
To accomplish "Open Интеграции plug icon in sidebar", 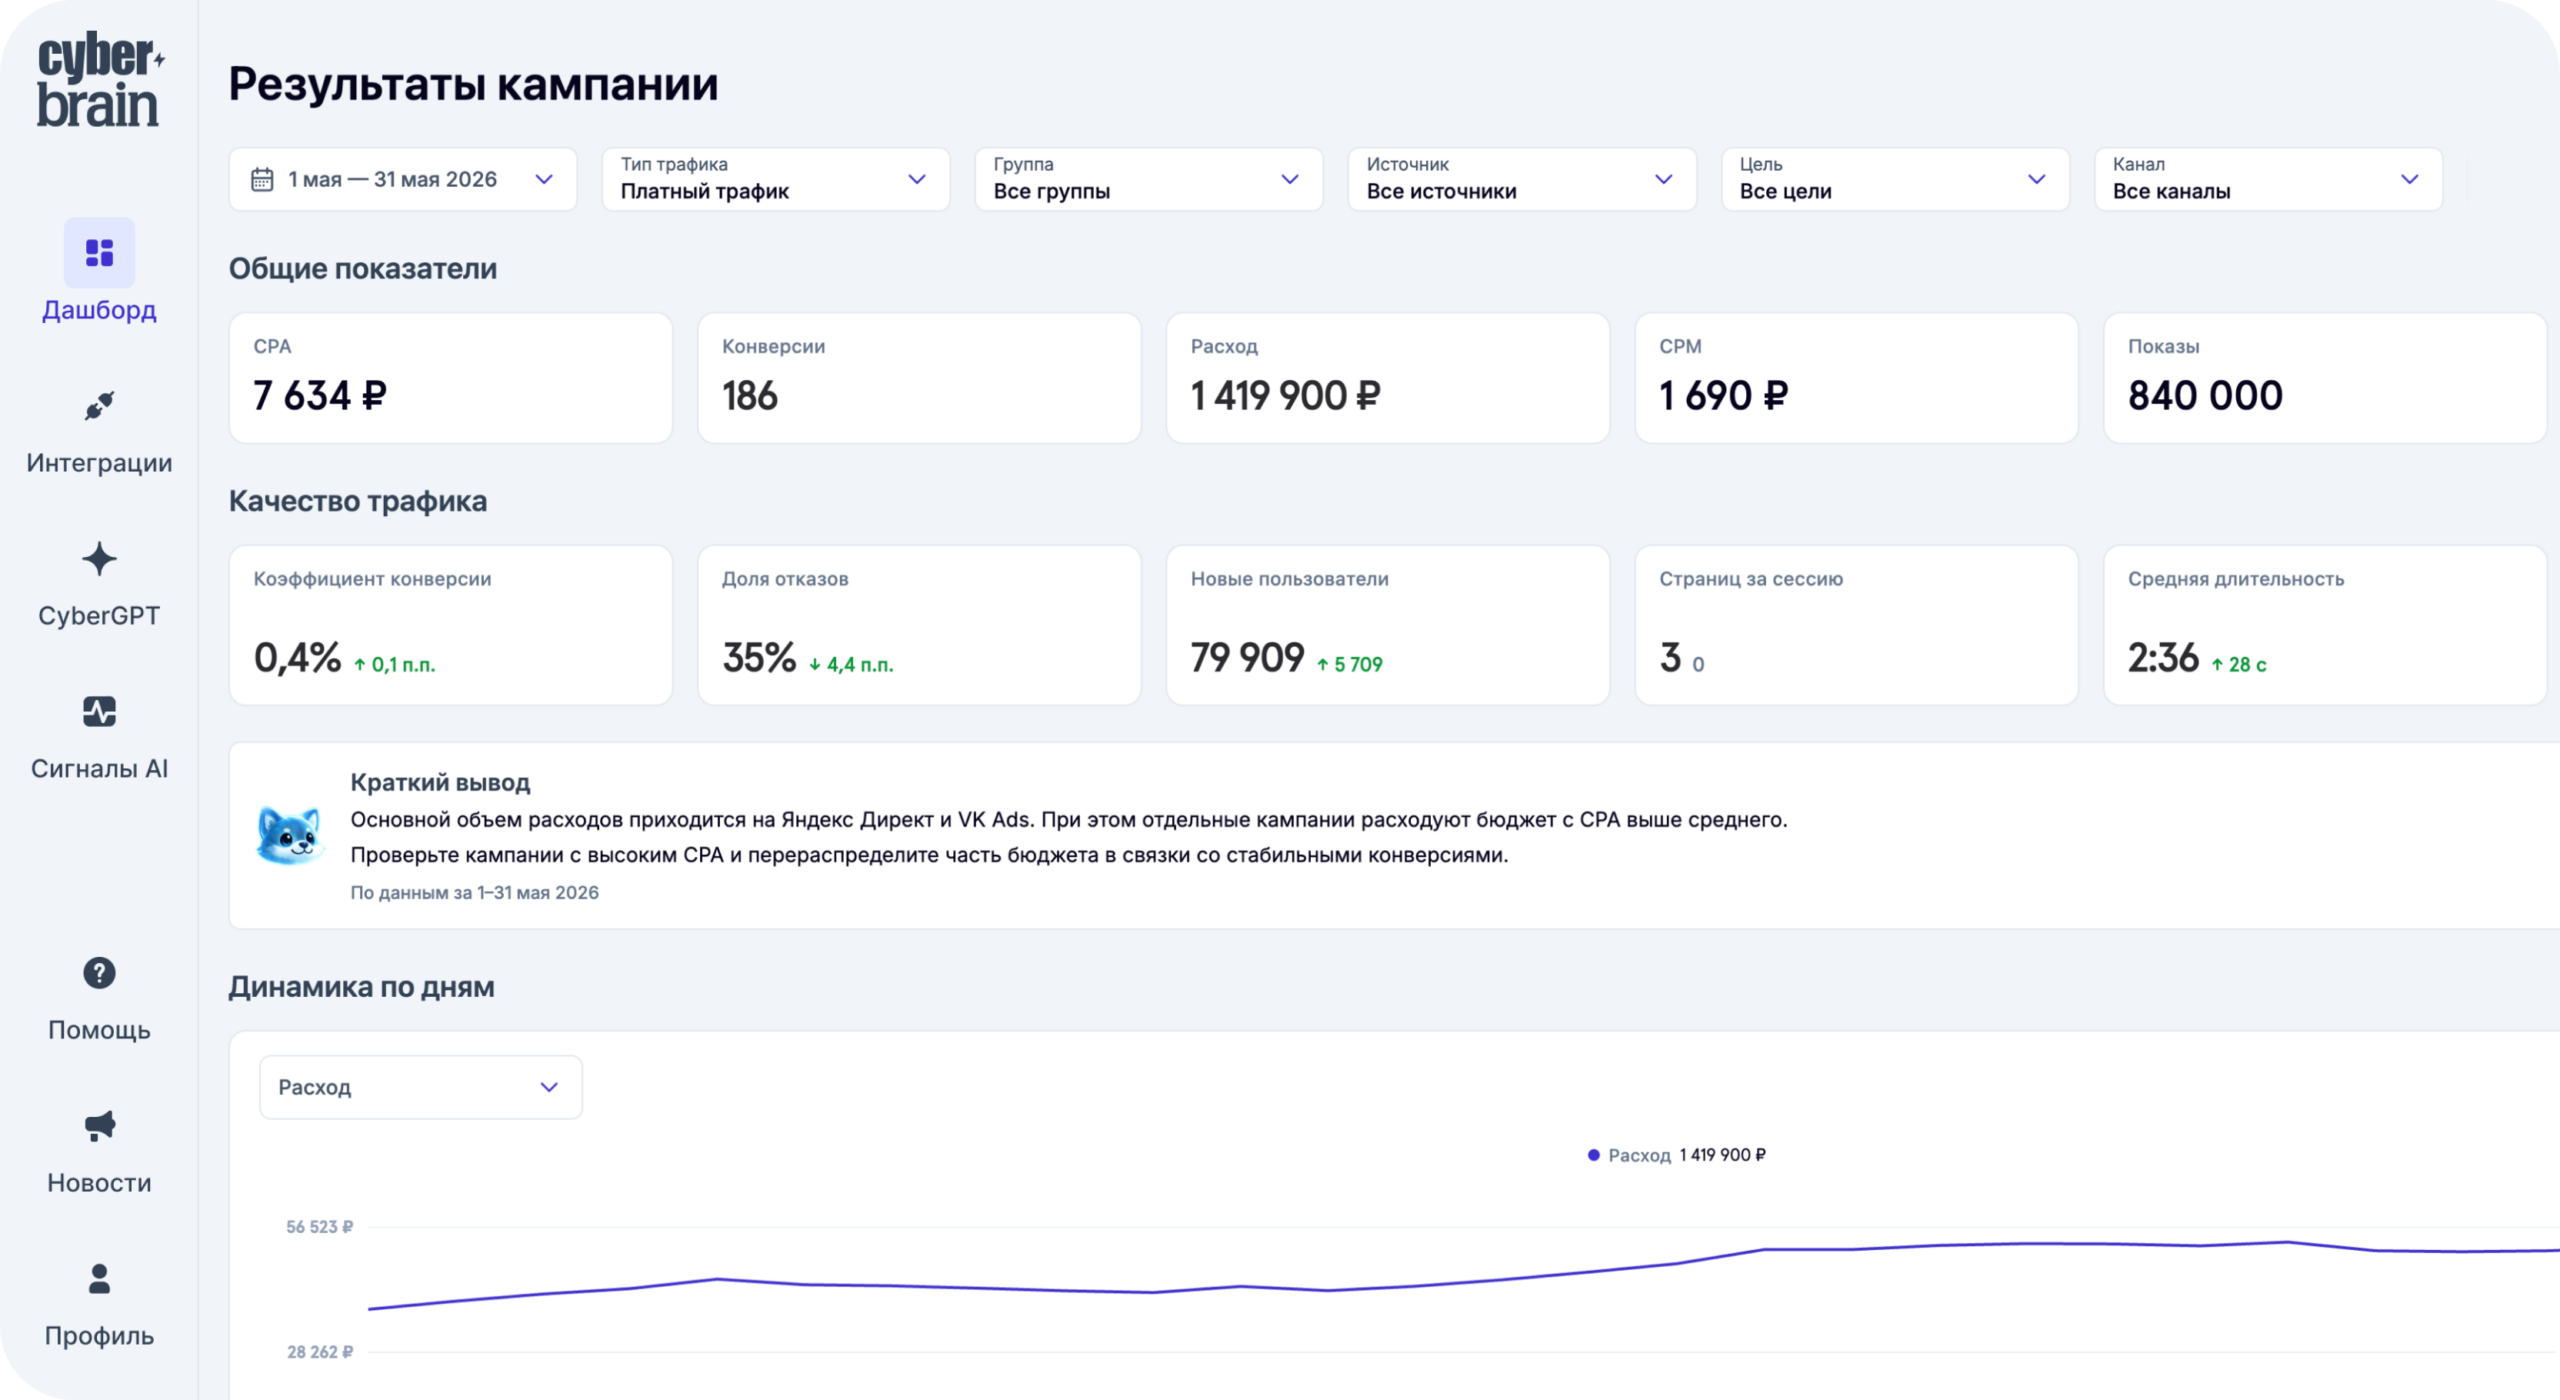I will [99, 405].
